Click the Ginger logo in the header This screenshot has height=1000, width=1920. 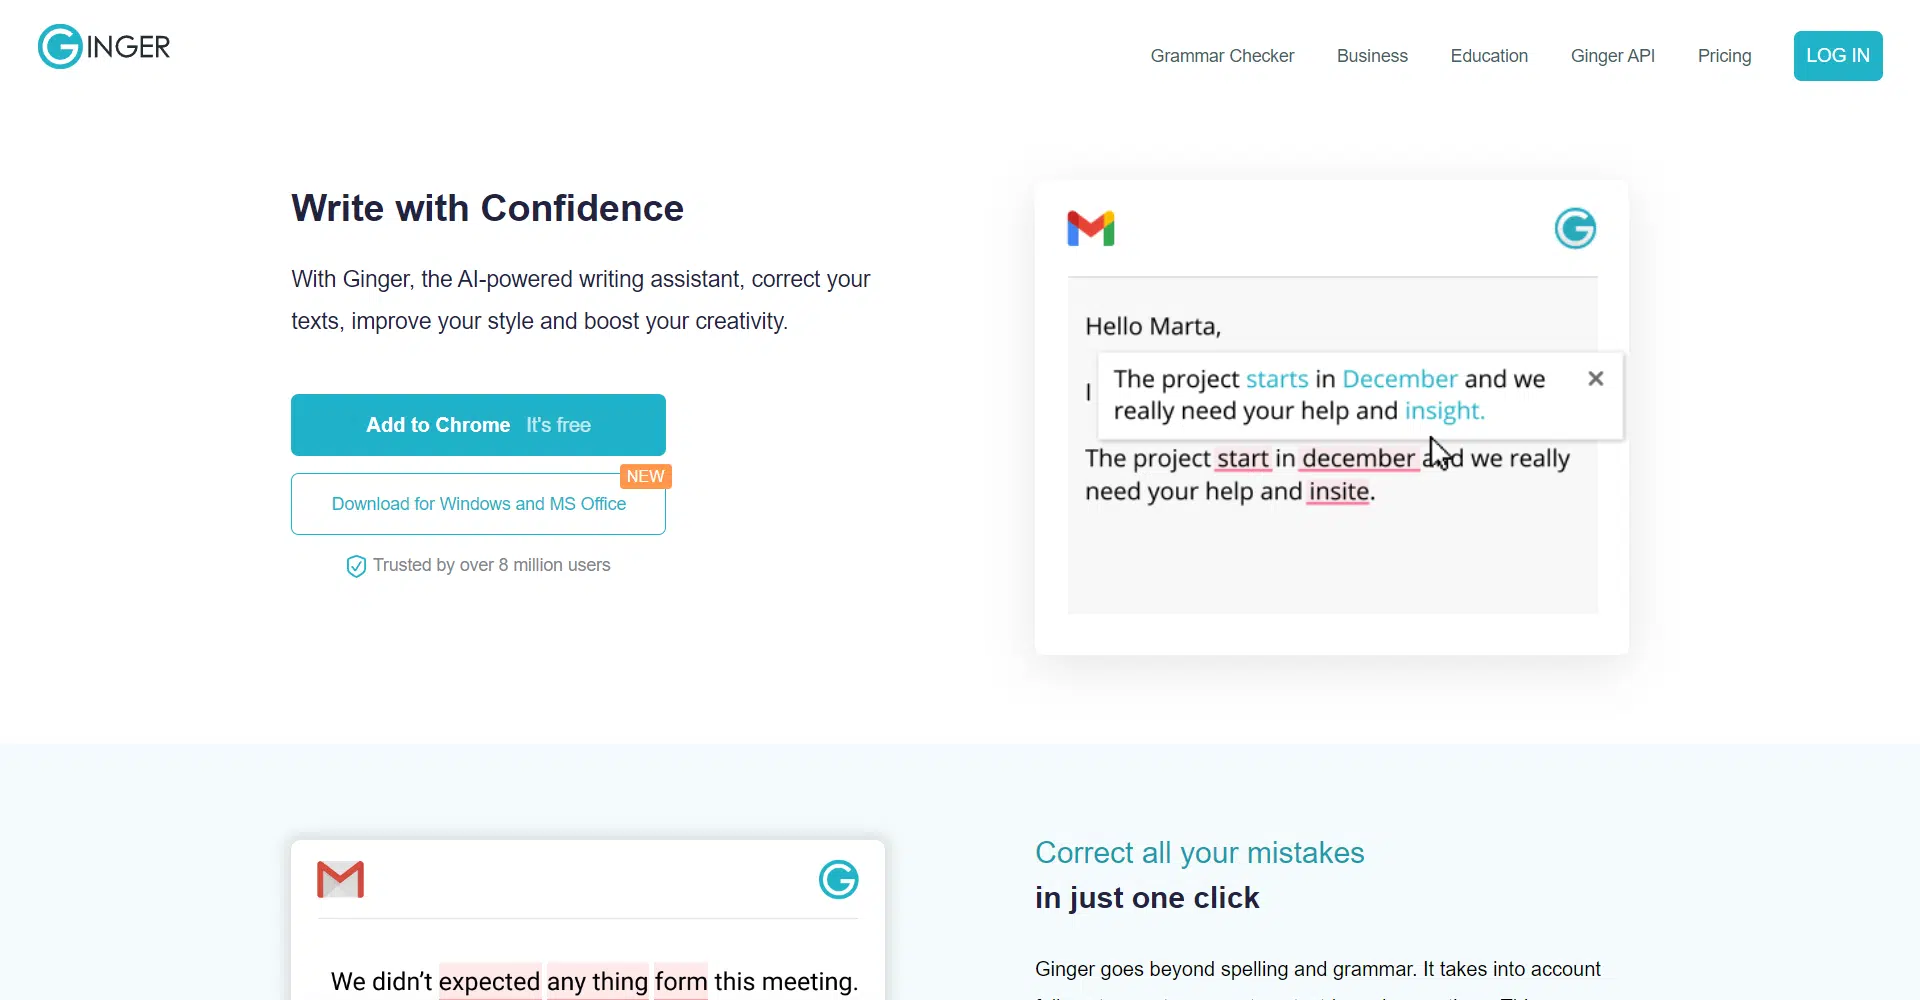(104, 46)
